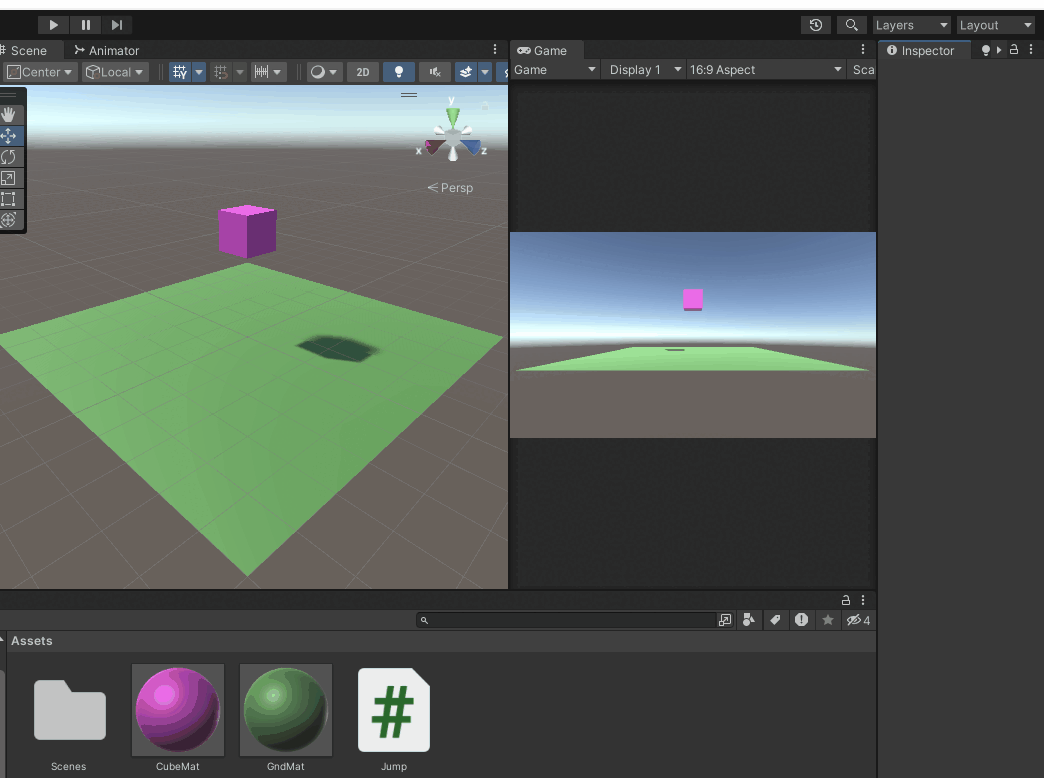Open the Display 1 dropdown

click(645, 70)
